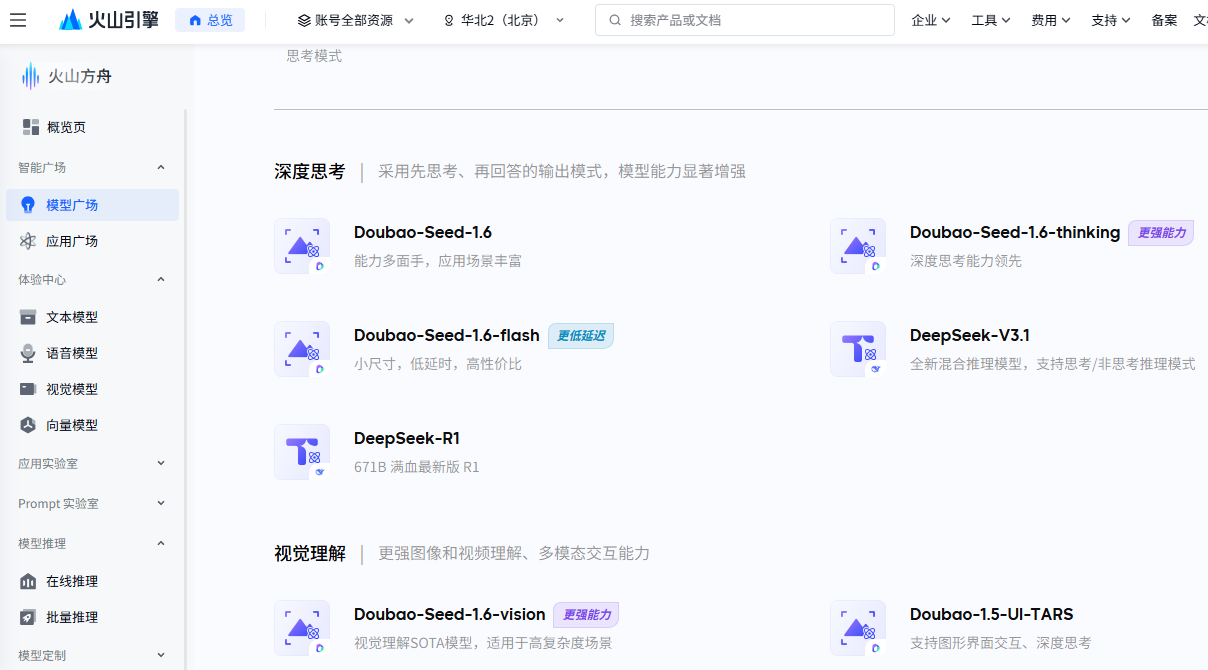Click the 在线推理 sidebar icon
The image size is (1208, 670).
click(x=28, y=581)
